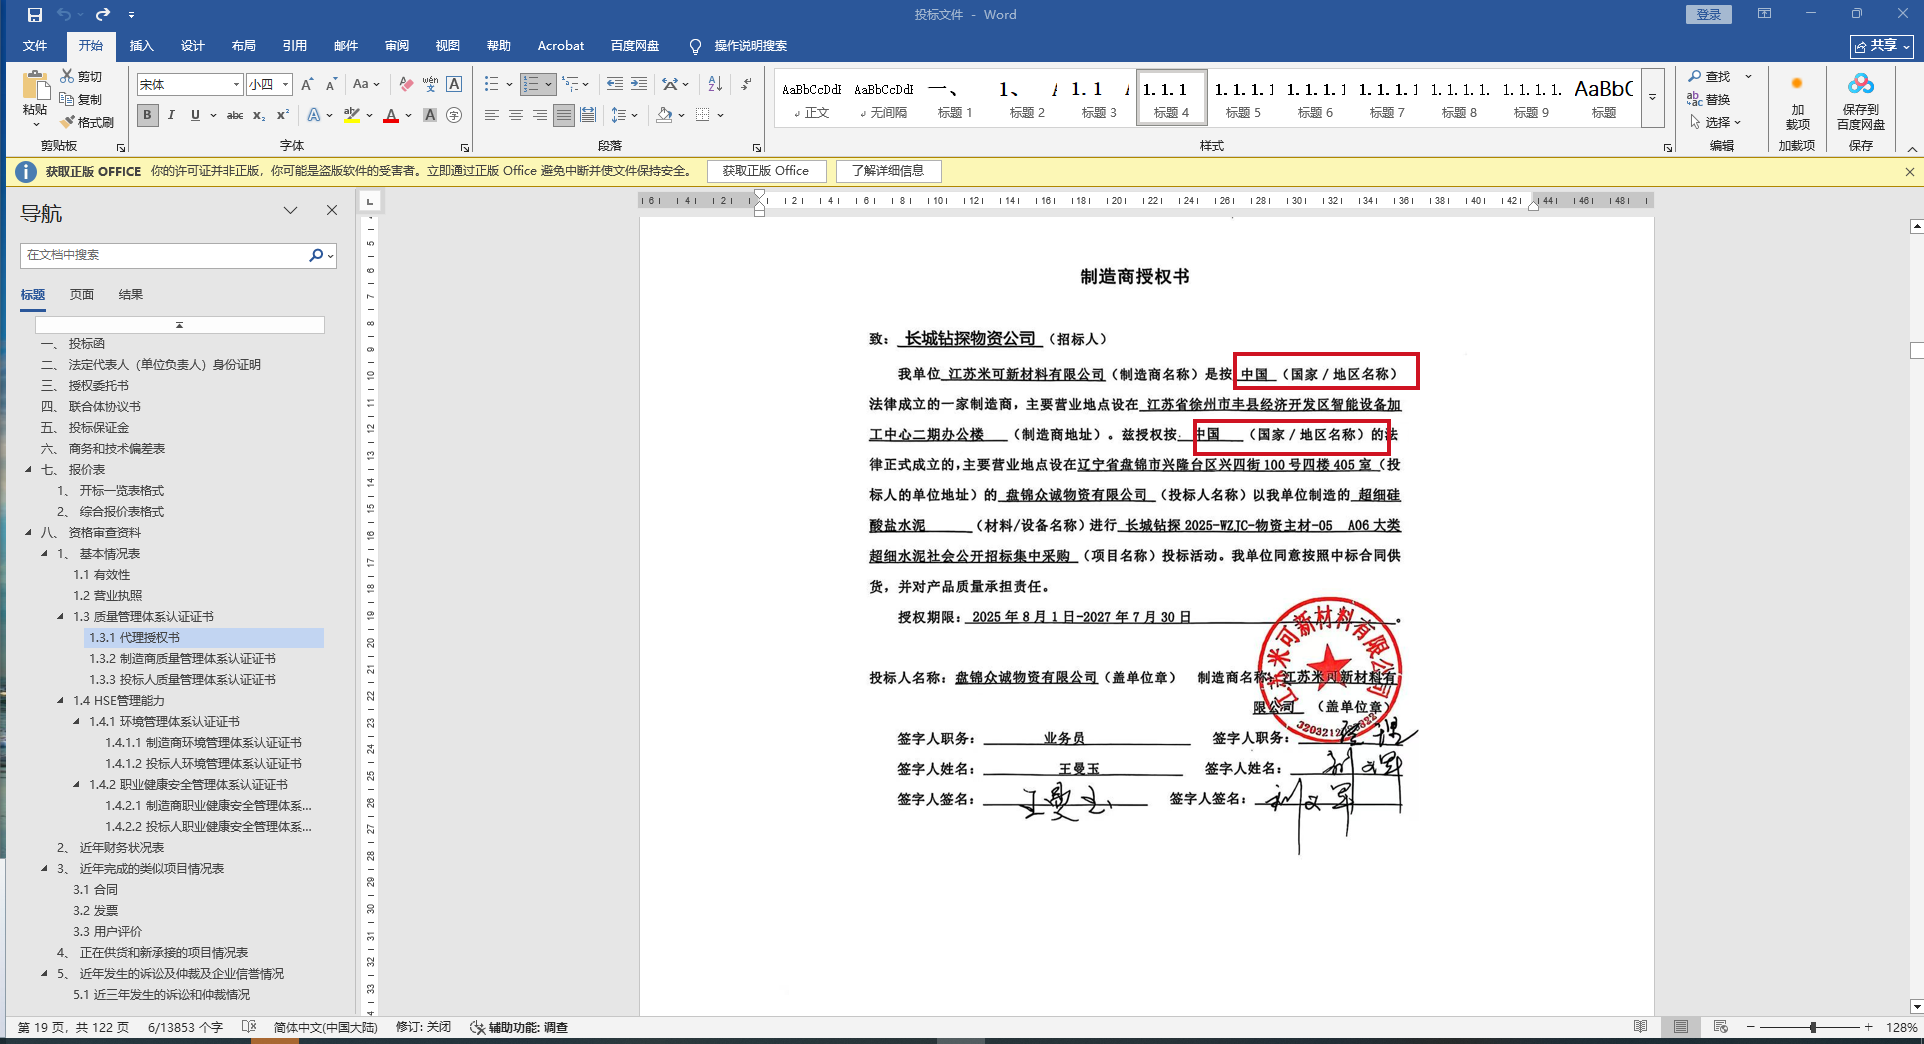Click the Replace tool
This screenshot has height=1044, width=1924.
[x=1709, y=100]
